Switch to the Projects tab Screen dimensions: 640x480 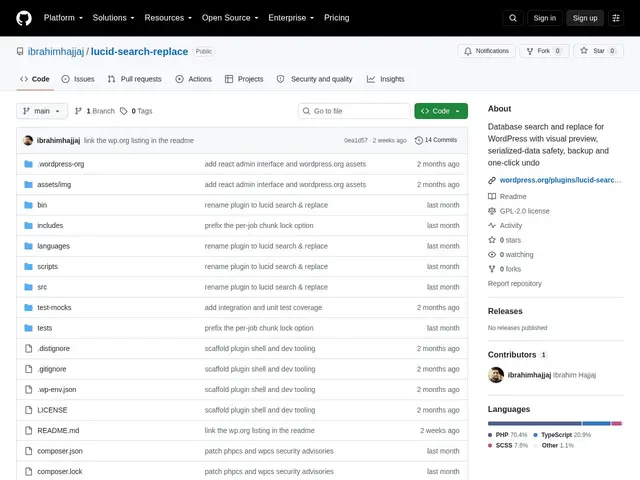click(x=244, y=79)
